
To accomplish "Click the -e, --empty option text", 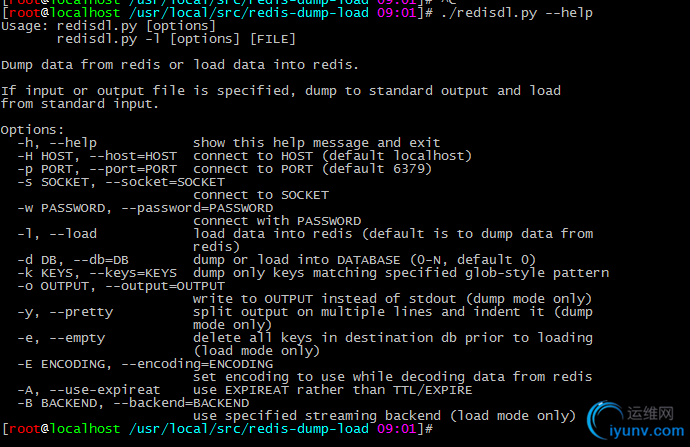I will click(61, 338).
